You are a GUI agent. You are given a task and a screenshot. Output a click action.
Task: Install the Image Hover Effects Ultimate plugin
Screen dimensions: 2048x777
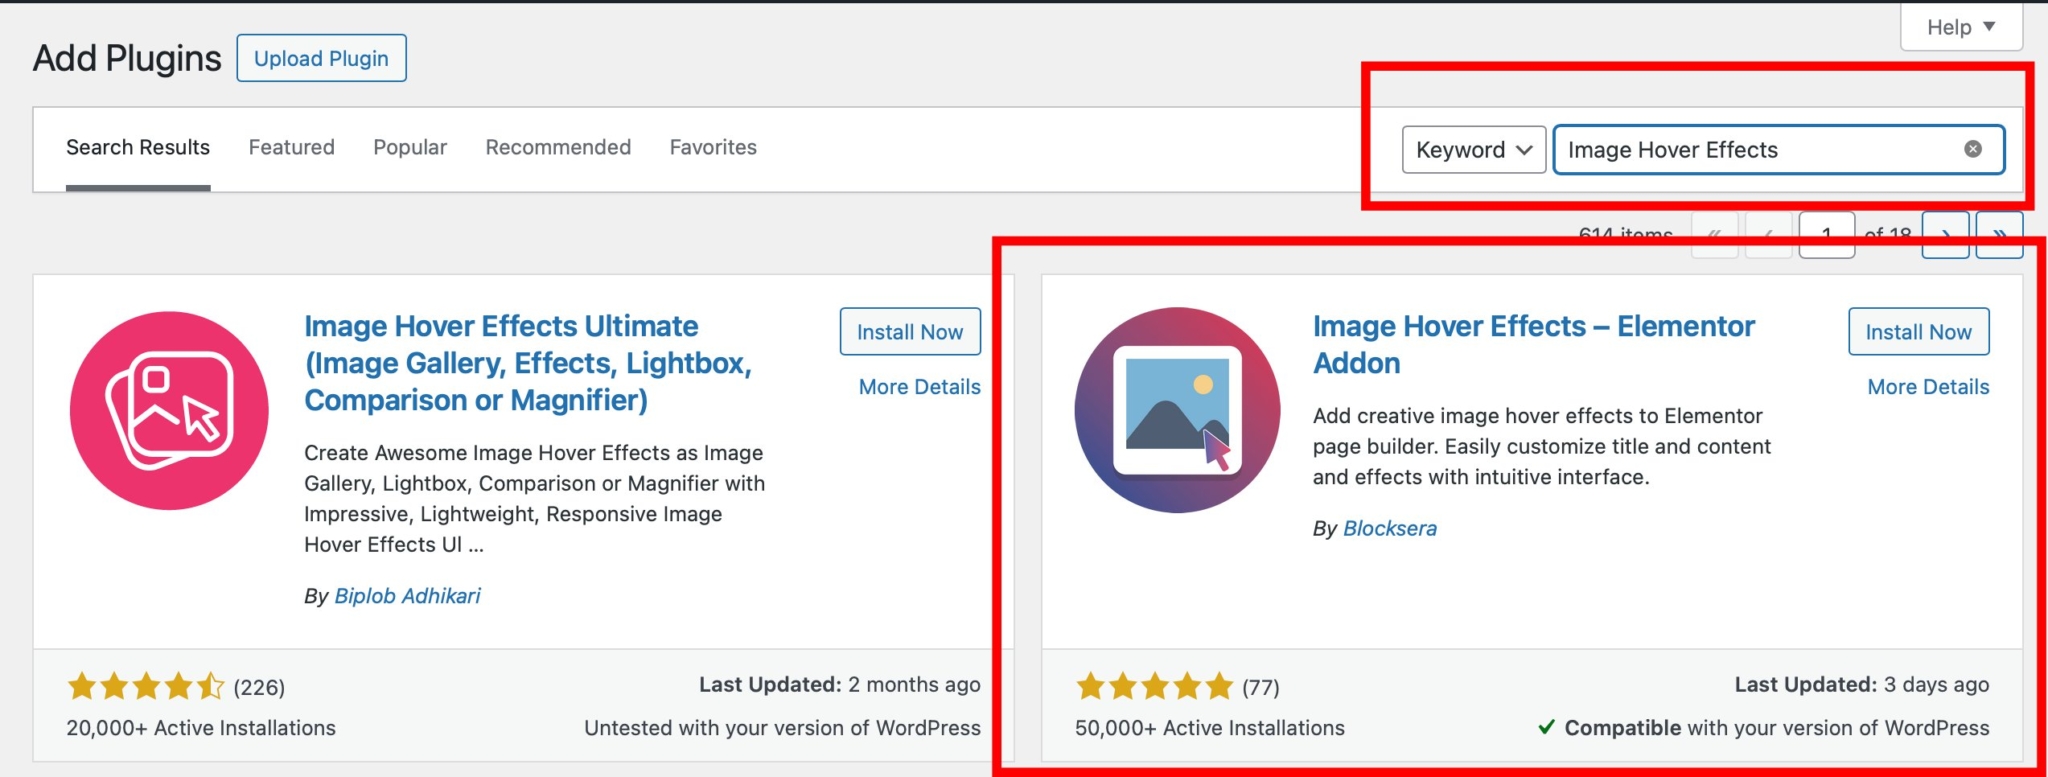(x=909, y=331)
